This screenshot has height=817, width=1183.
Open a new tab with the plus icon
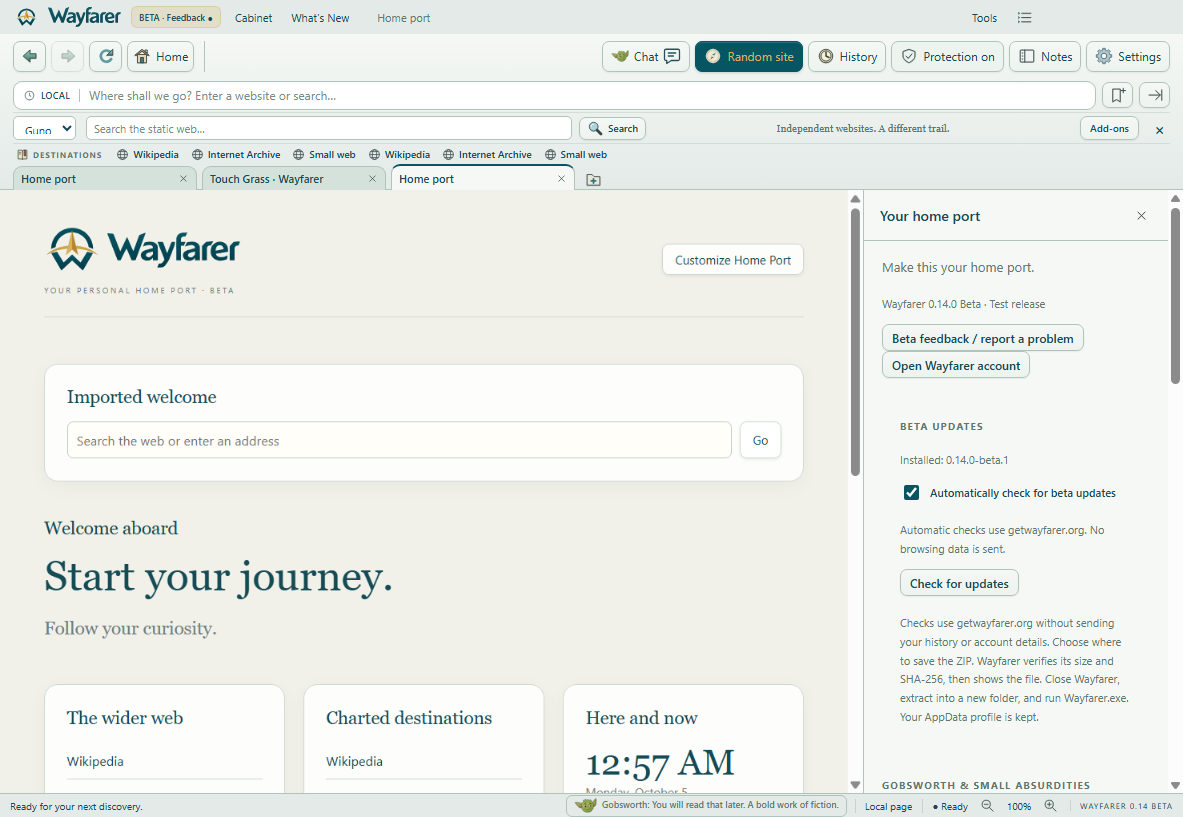tap(594, 180)
